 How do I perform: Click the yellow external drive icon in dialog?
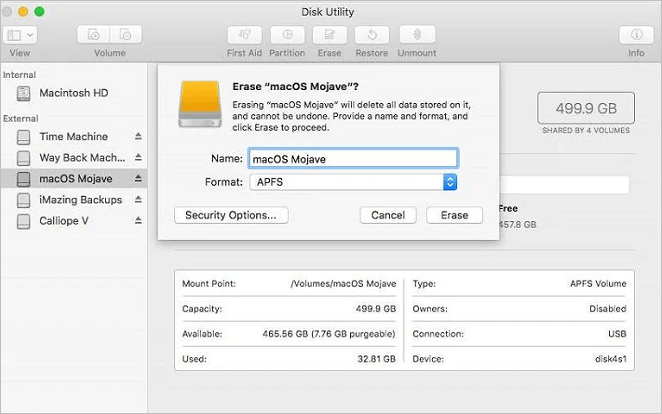200,104
